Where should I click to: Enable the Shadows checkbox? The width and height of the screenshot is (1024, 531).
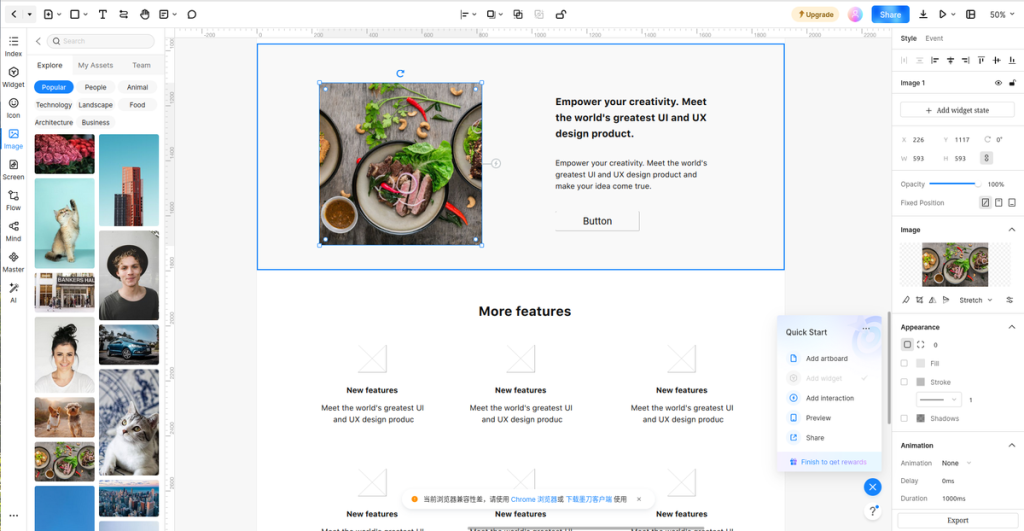click(x=904, y=418)
